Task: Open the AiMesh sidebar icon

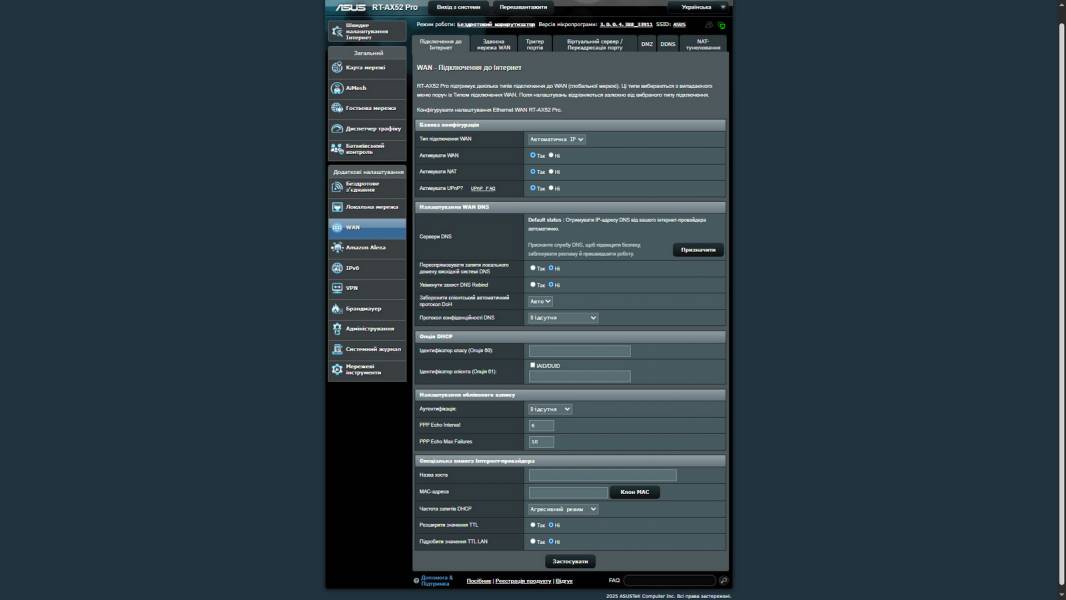Action: [x=337, y=88]
